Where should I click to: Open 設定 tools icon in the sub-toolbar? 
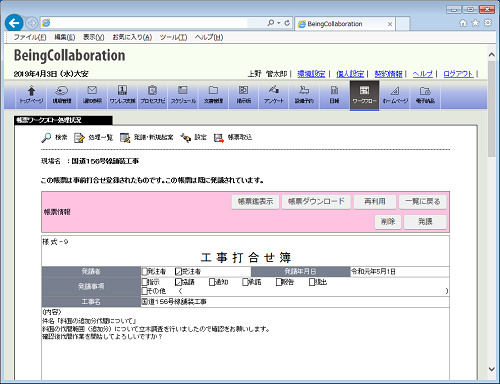coord(186,137)
